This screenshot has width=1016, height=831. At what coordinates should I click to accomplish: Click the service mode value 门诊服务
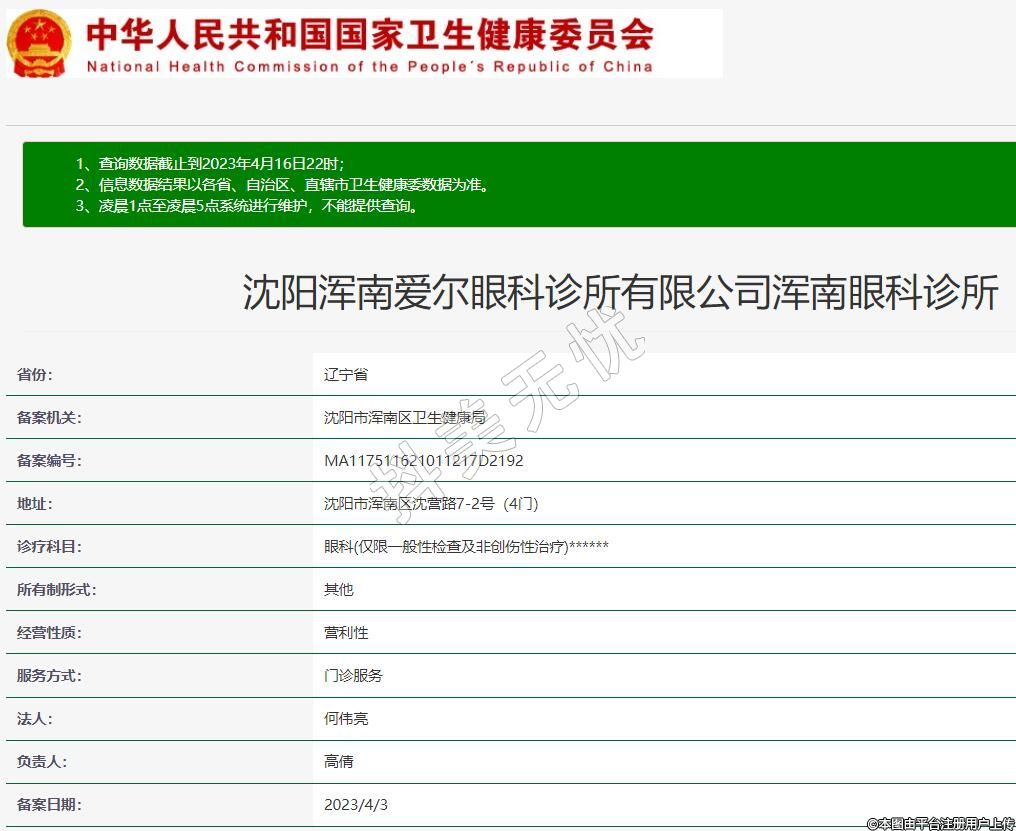coord(353,676)
